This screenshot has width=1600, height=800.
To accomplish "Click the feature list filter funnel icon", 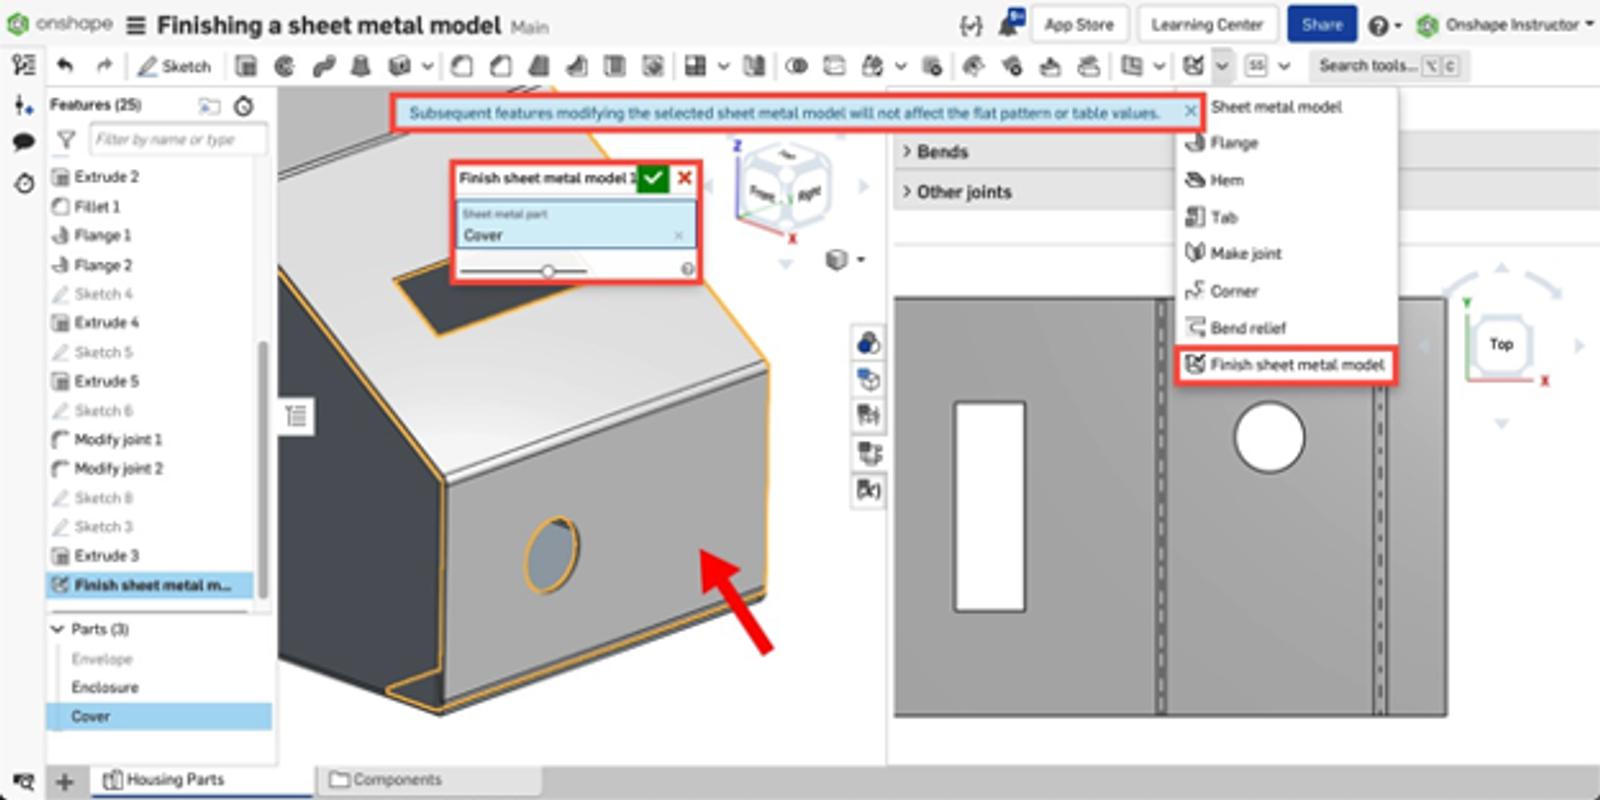I will [66, 140].
